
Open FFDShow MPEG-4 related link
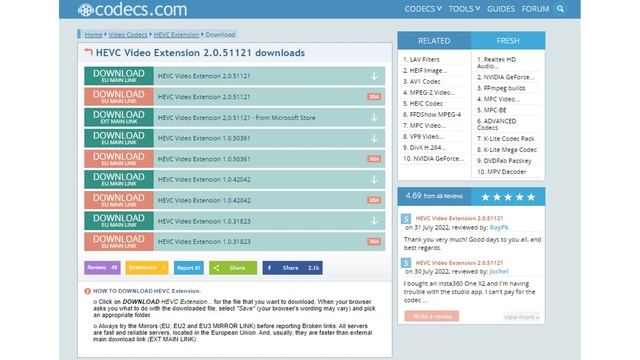coord(435,115)
